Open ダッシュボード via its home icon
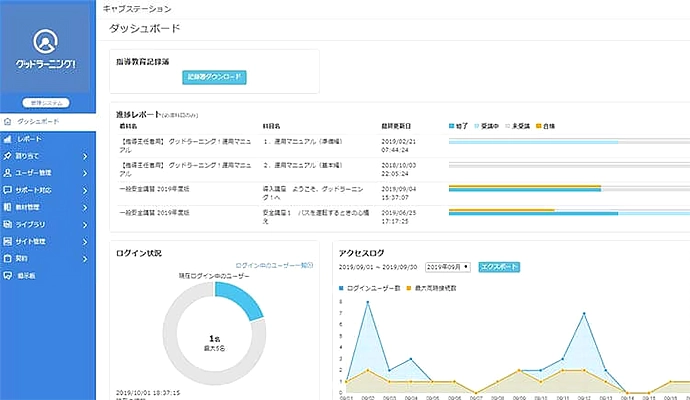This screenshot has height=400, width=690. [9, 122]
